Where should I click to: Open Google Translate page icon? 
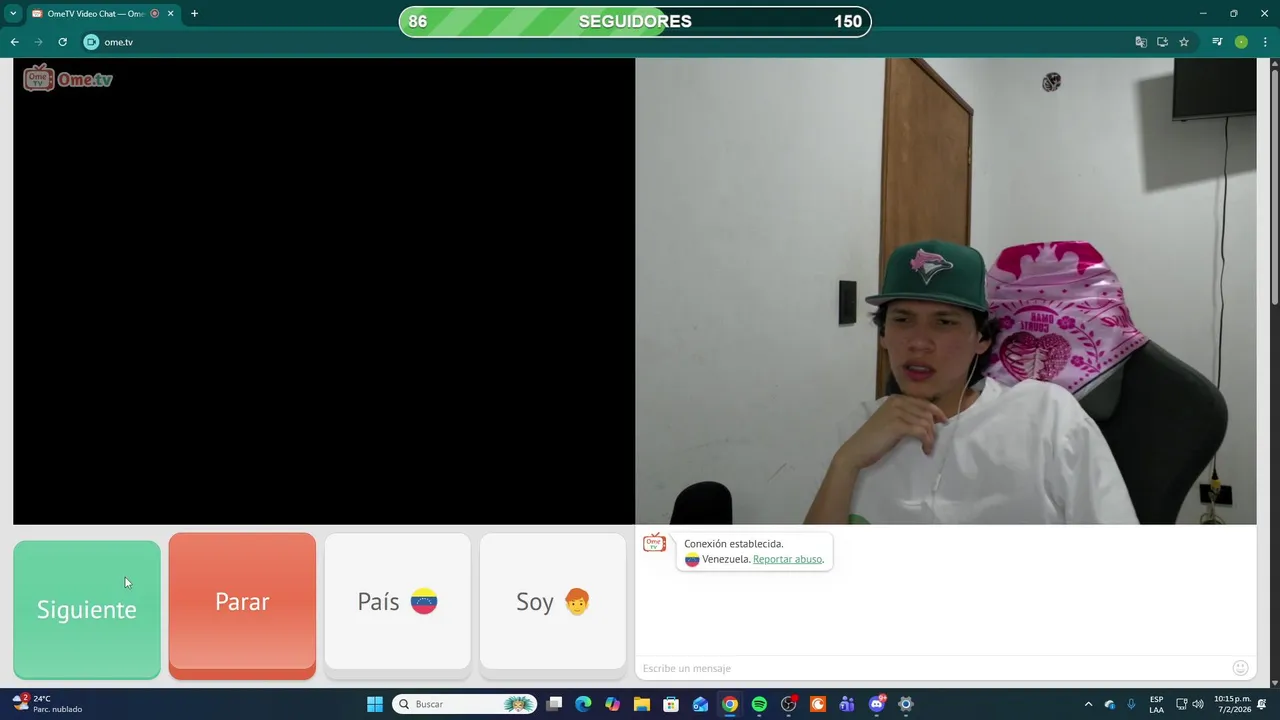point(1141,42)
